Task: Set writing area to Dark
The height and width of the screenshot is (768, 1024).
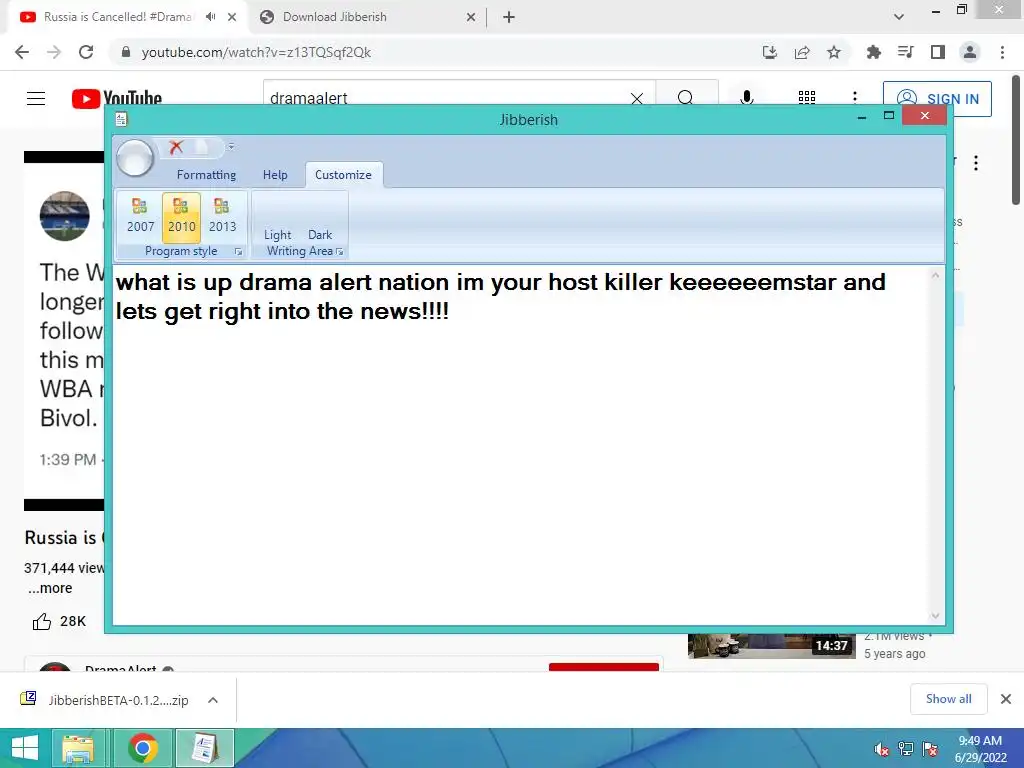Action: (320, 234)
